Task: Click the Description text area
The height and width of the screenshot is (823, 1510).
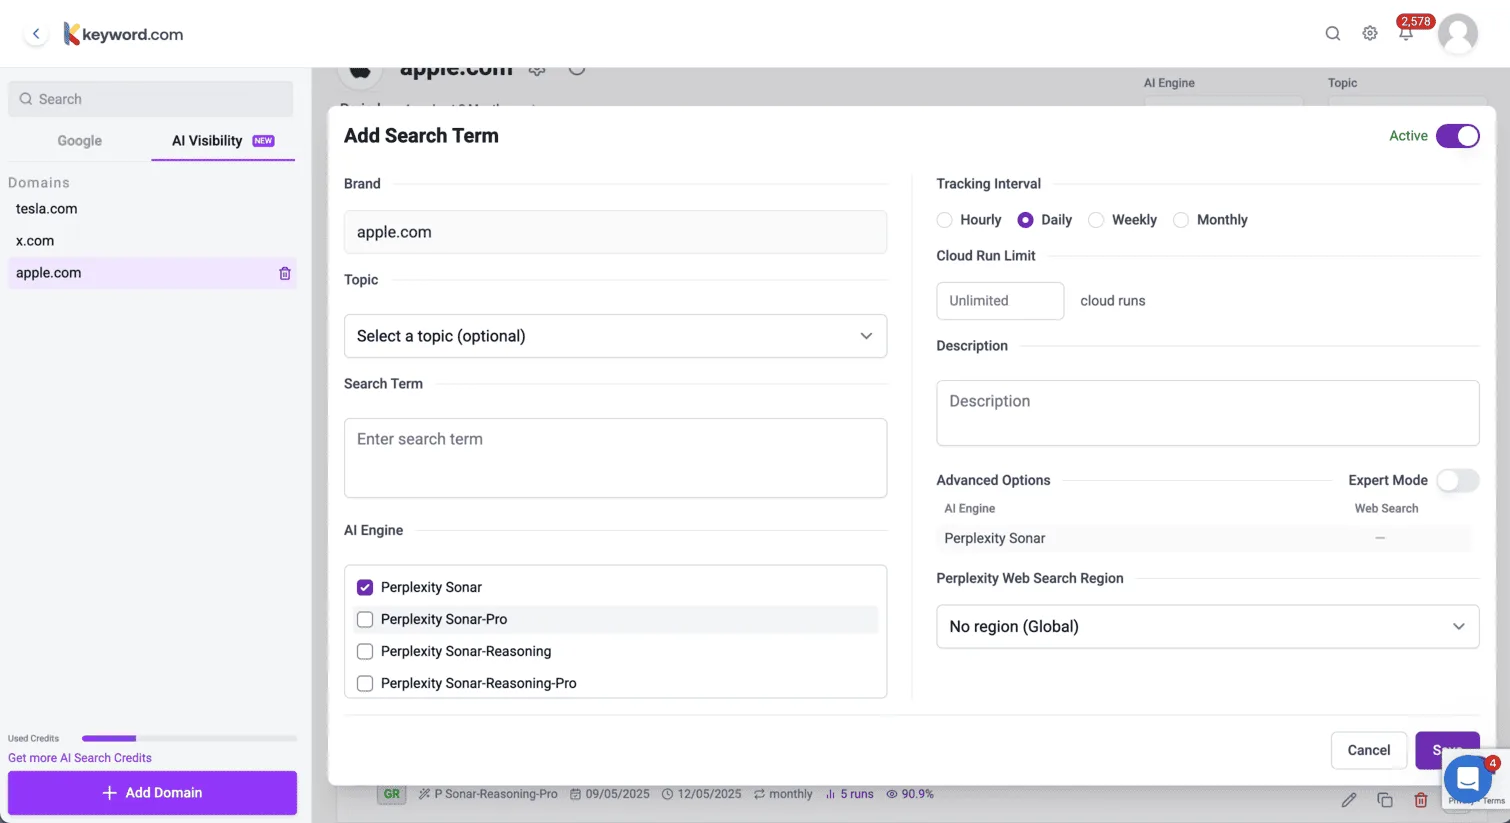Action: (1207, 412)
